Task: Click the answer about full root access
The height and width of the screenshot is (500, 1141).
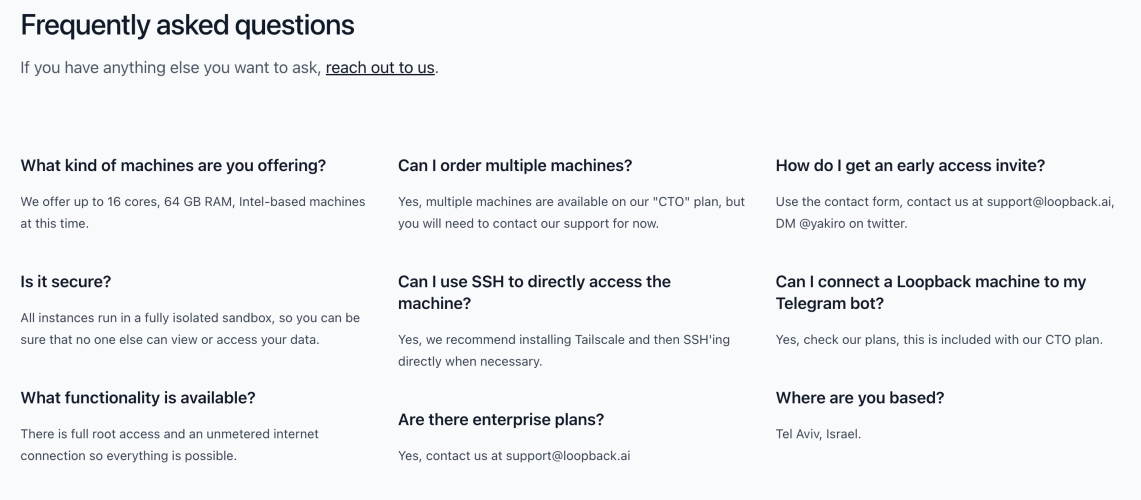Action: click(170, 445)
